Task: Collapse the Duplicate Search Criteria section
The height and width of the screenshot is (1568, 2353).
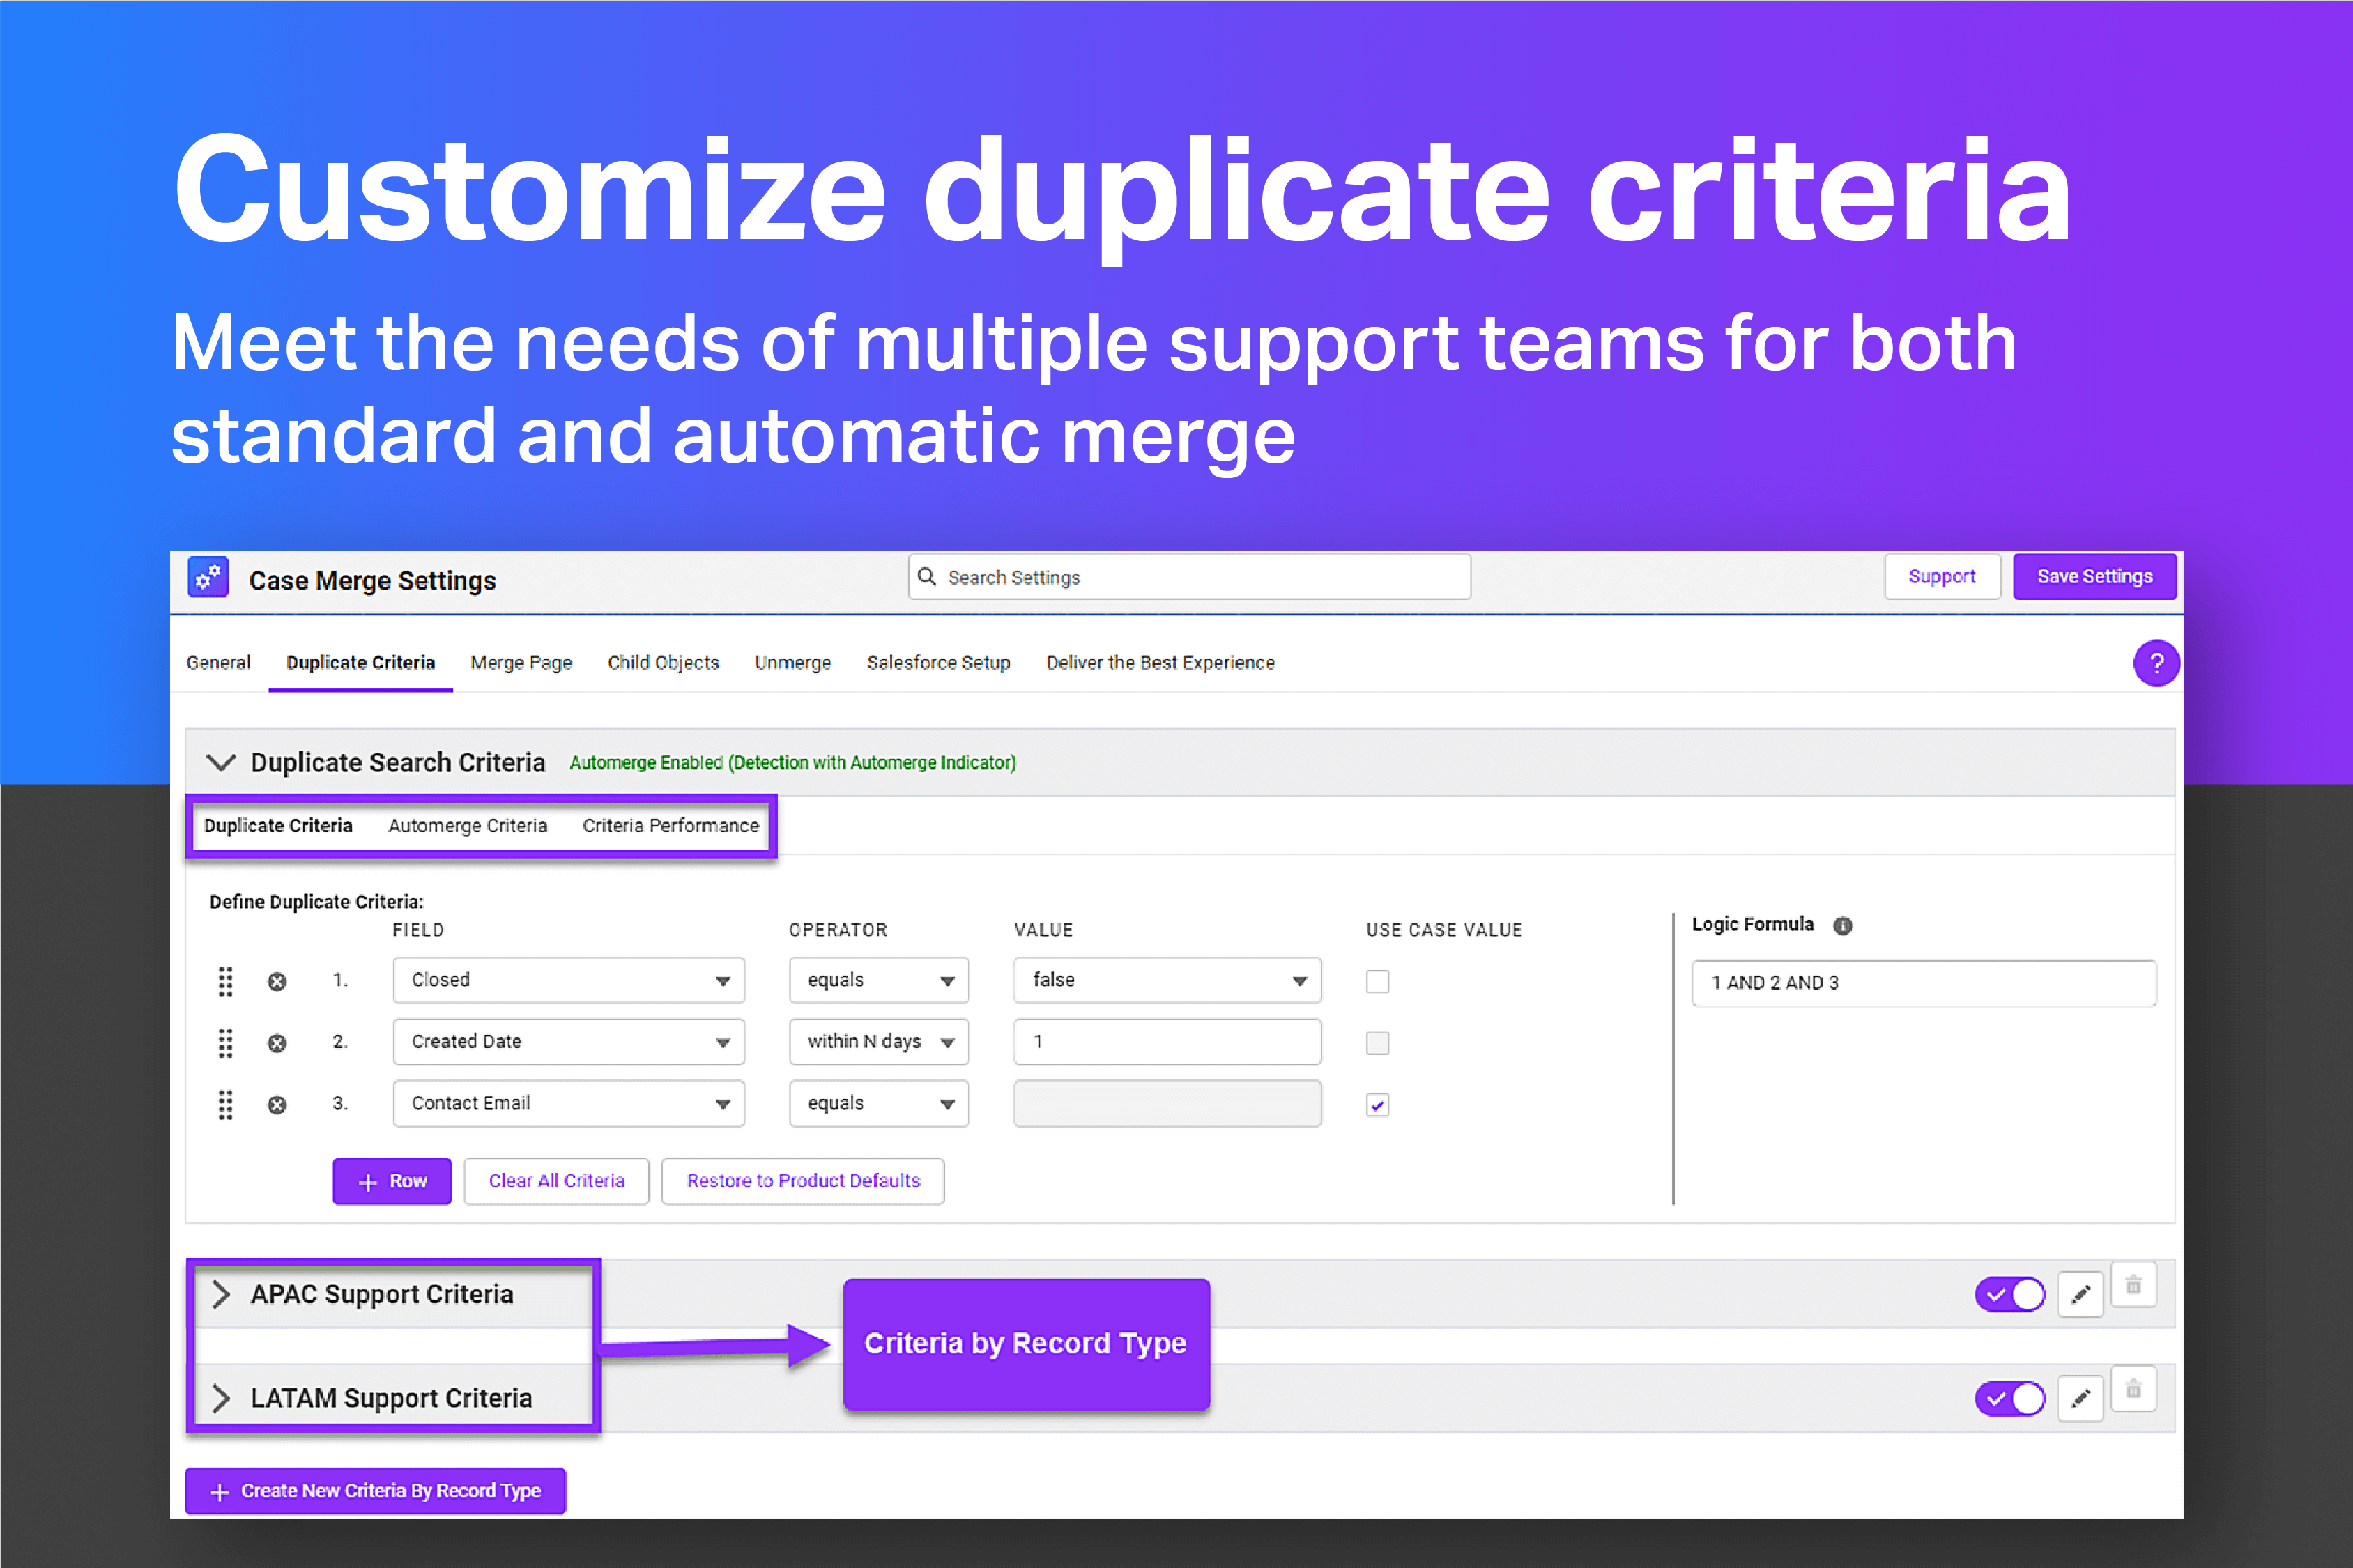Action: click(221, 762)
